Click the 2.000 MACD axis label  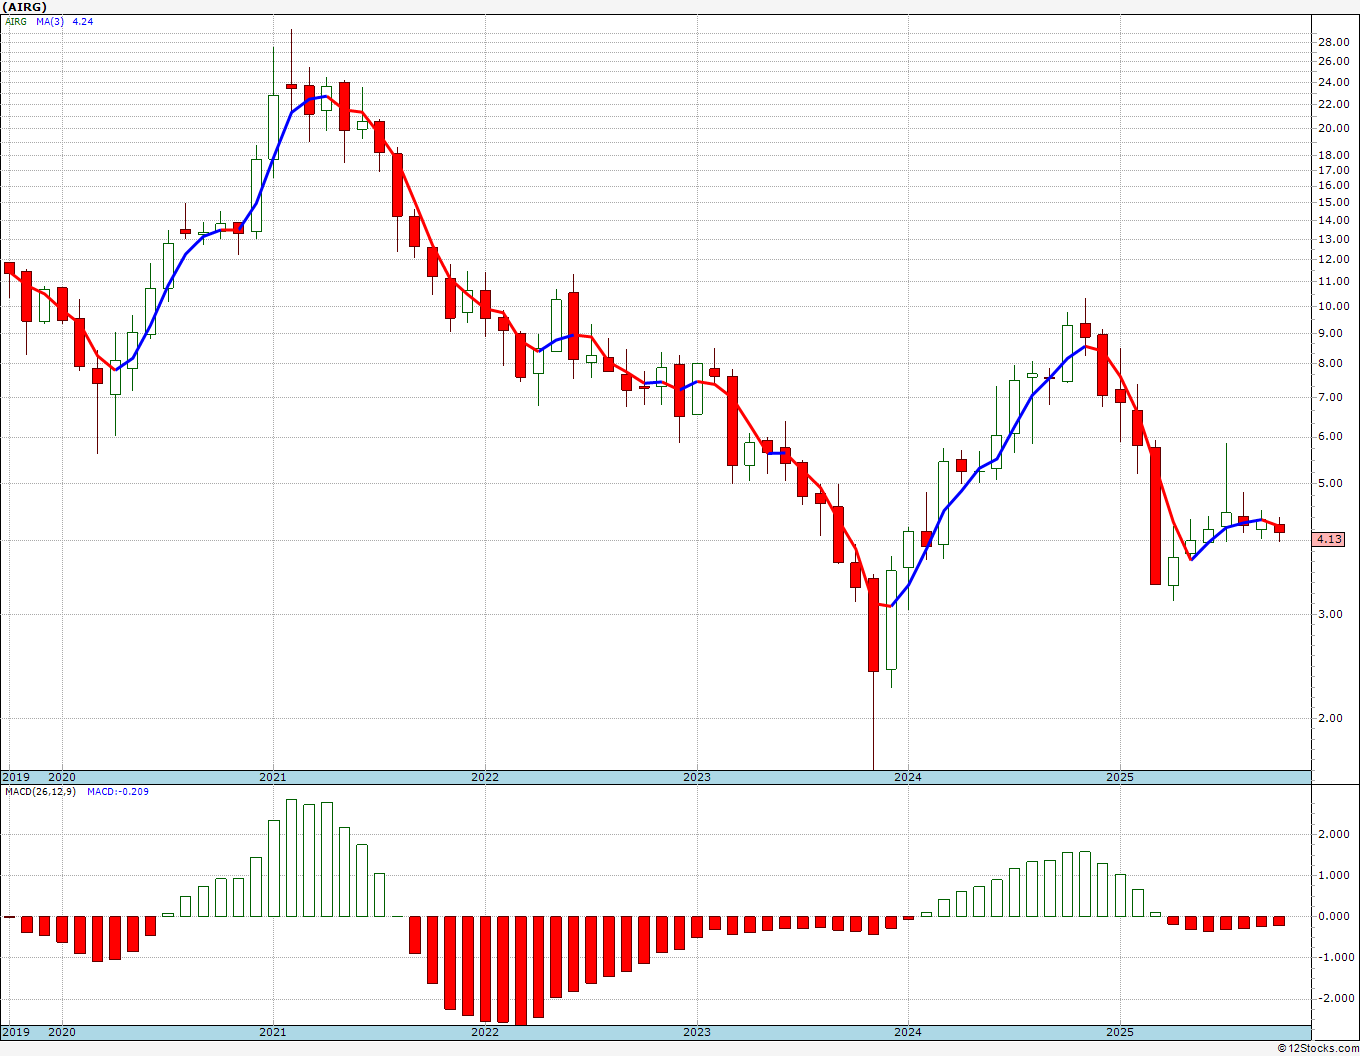click(x=1334, y=835)
